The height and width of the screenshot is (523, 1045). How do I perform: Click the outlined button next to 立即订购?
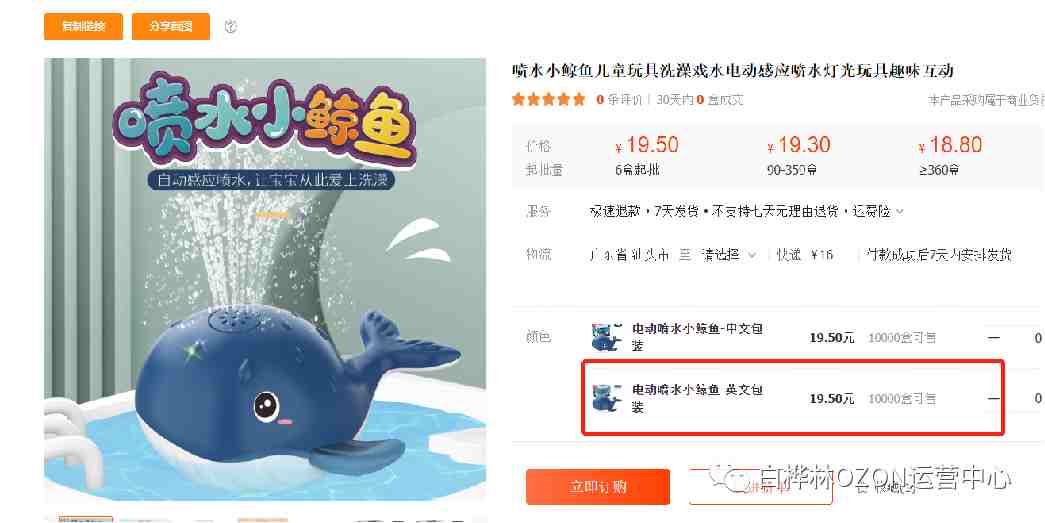click(760, 487)
